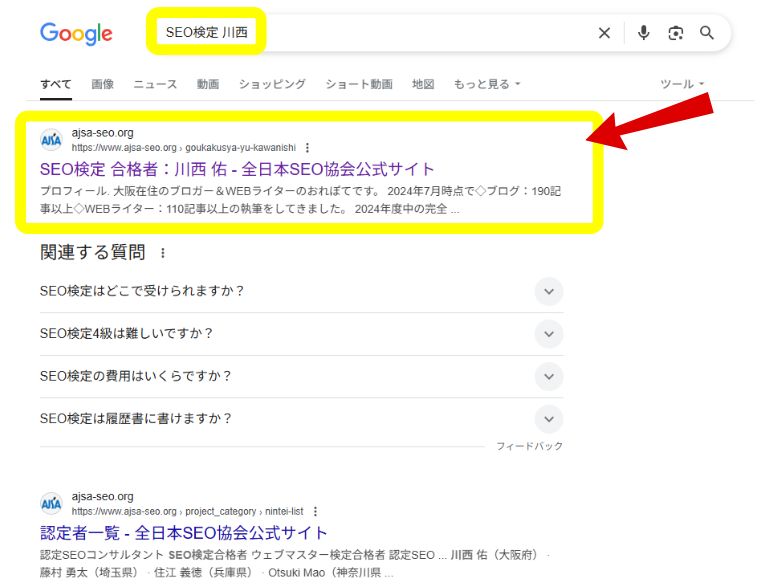This screenshot has height=585, width=780.
Task: Switch to the 動画 tab
Action: point(208,84)
